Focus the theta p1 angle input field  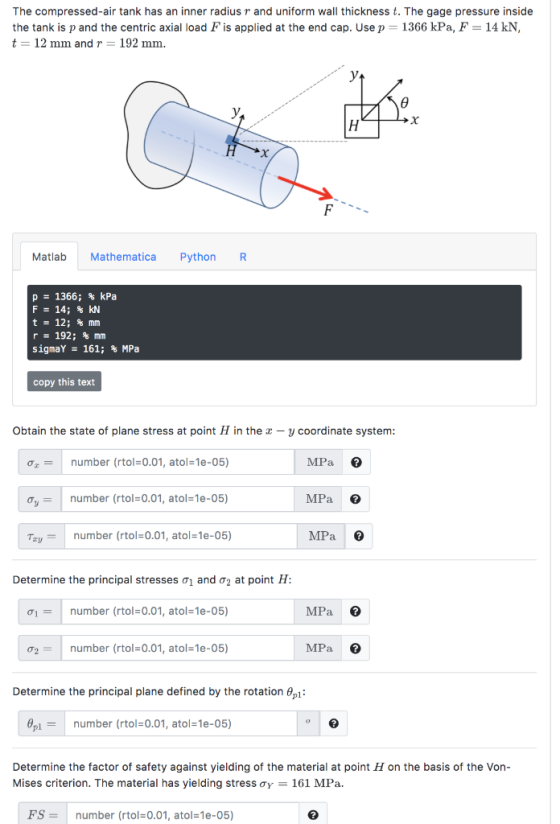tap(180, 724)
